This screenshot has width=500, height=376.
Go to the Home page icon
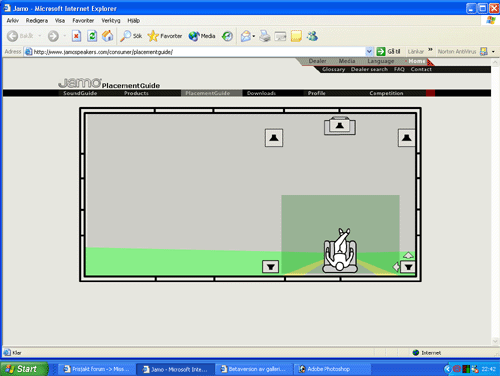click(107, 36)
